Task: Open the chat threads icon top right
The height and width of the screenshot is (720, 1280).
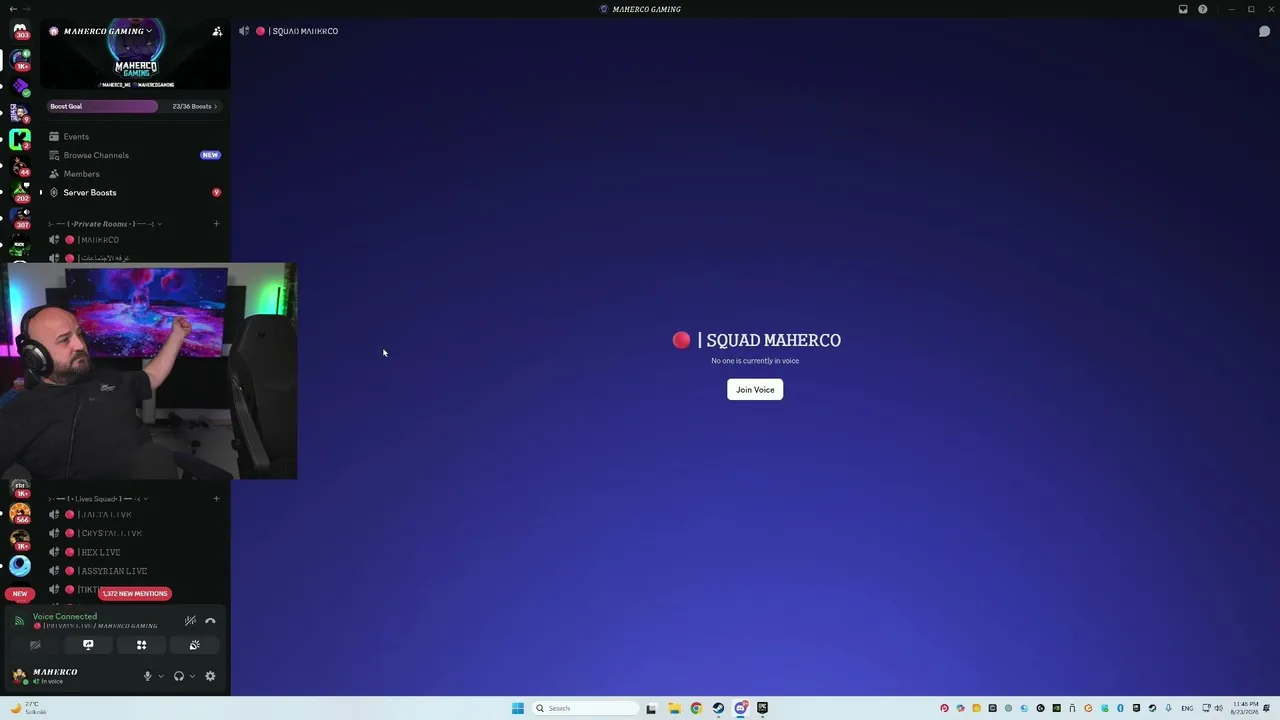Action: [x=1264, y=31]
